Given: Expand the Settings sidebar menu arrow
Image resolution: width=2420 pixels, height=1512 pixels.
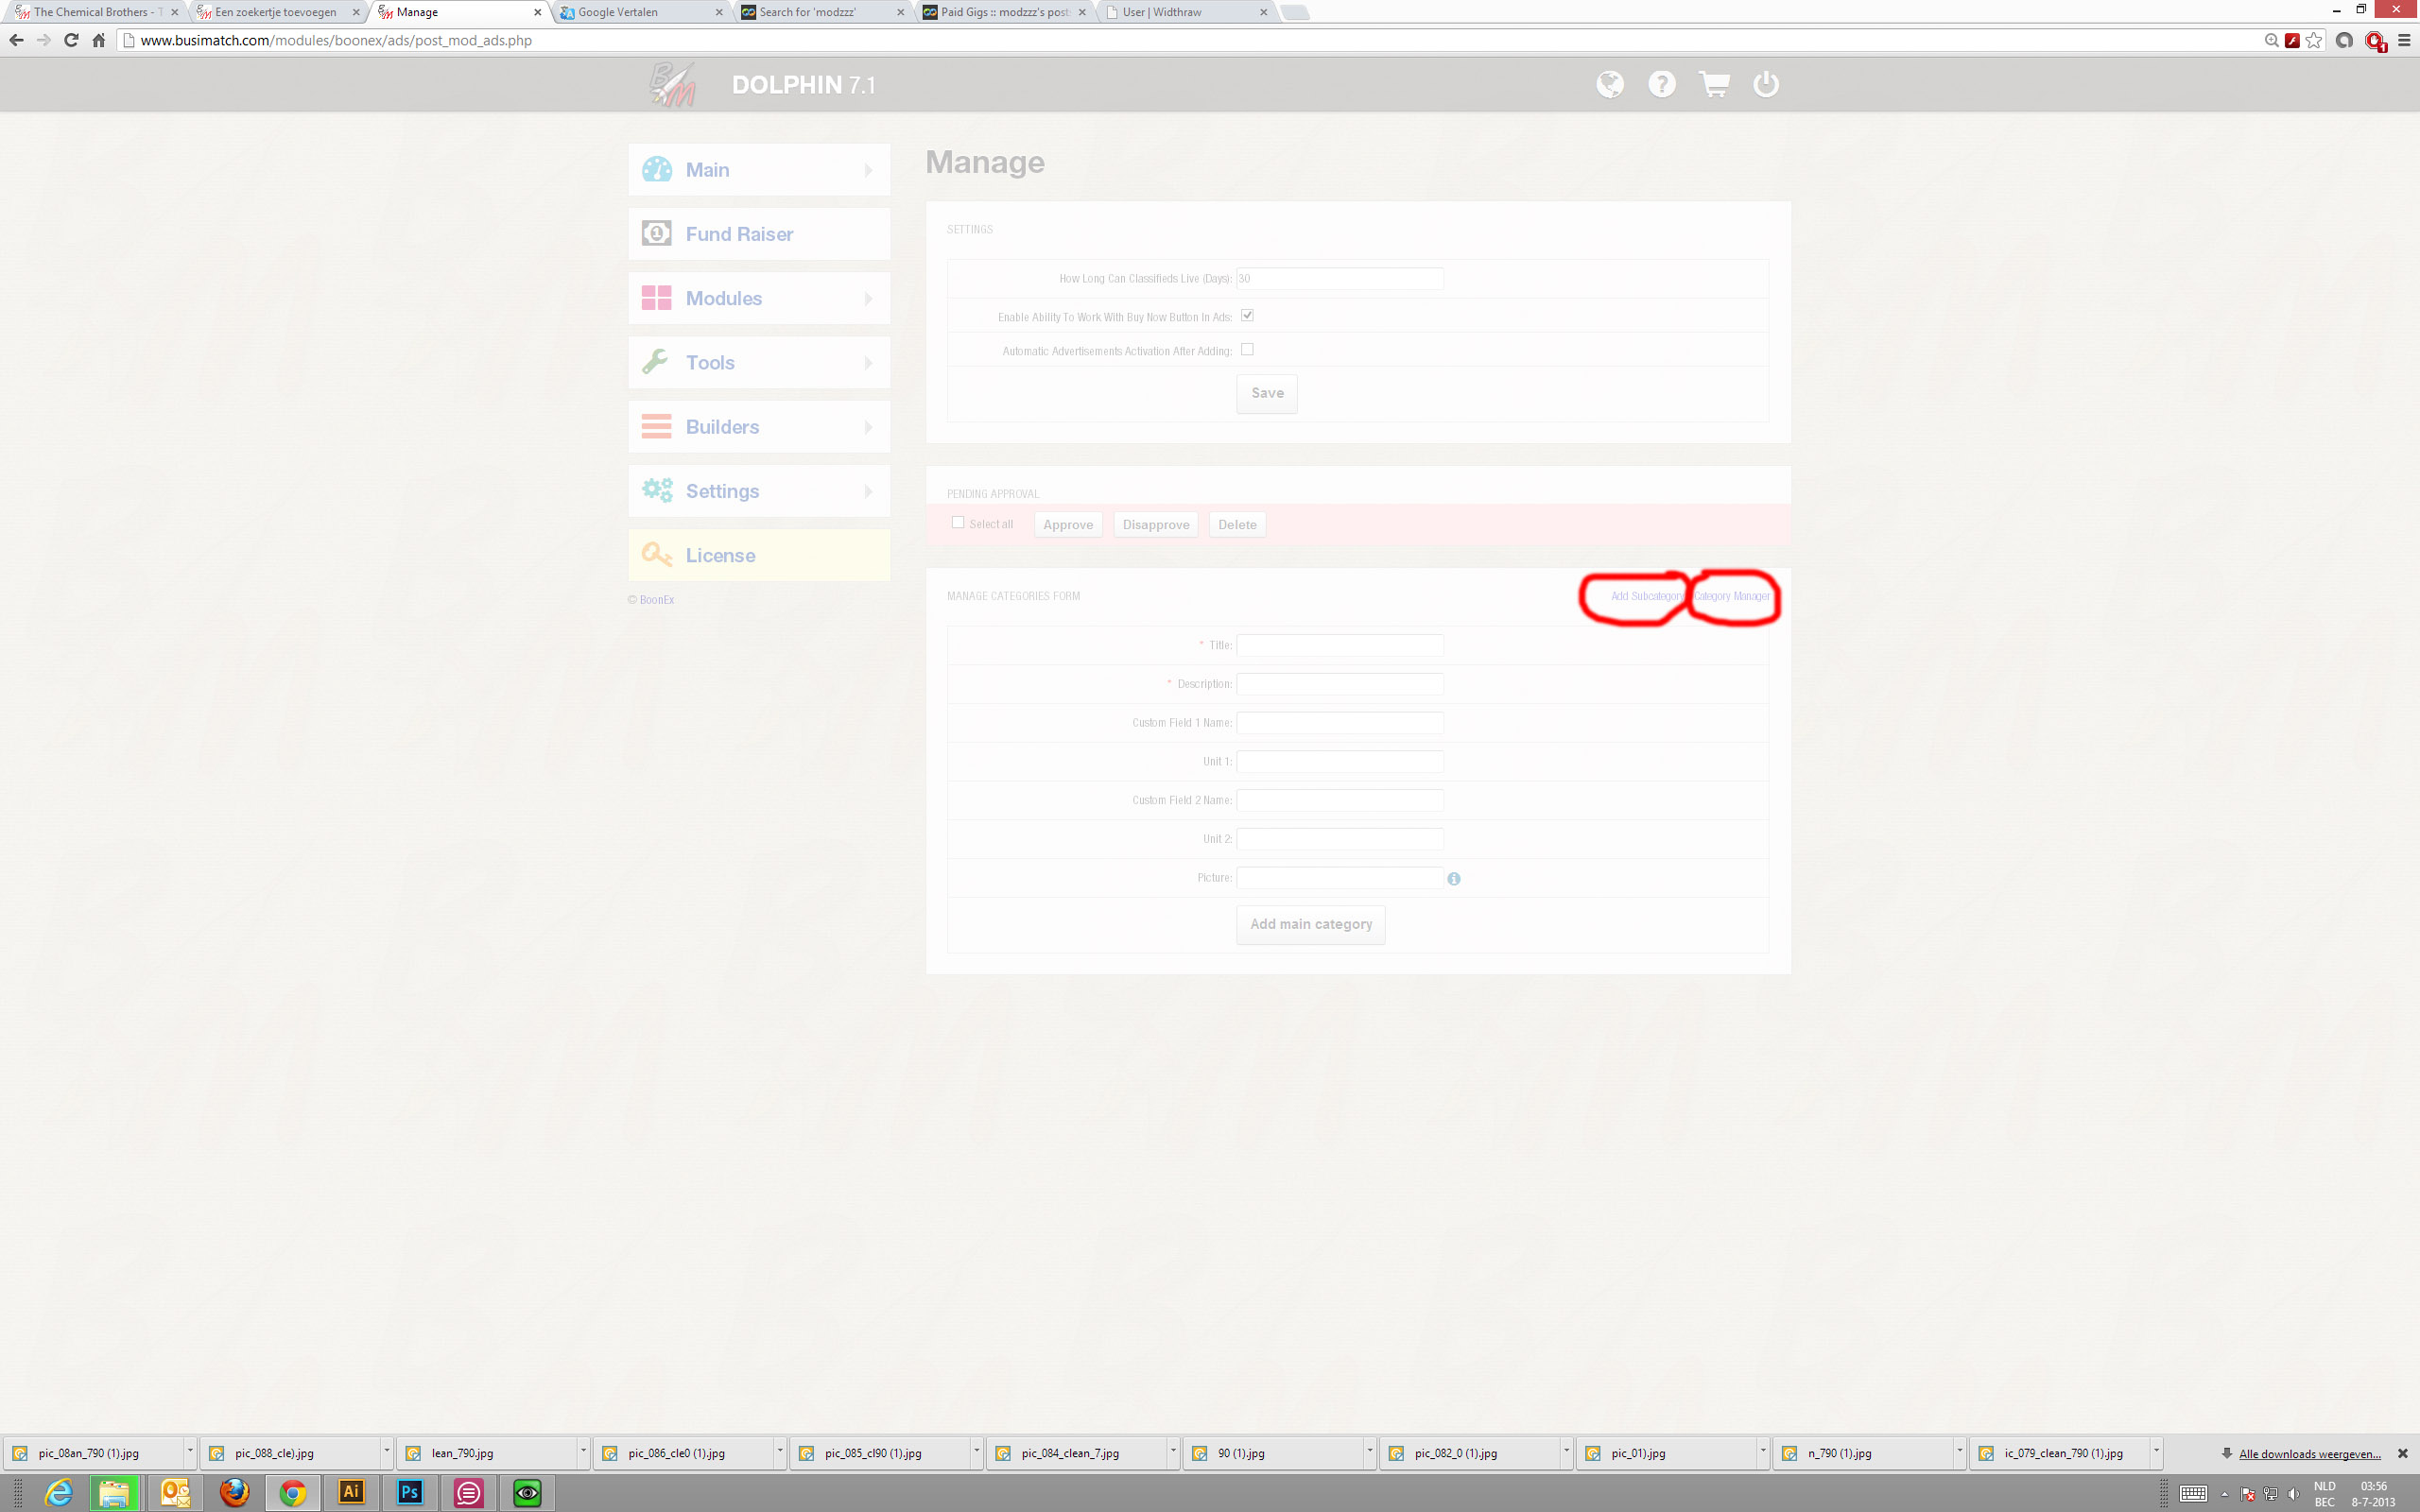Looking at the screenshot, I should 867,491.
